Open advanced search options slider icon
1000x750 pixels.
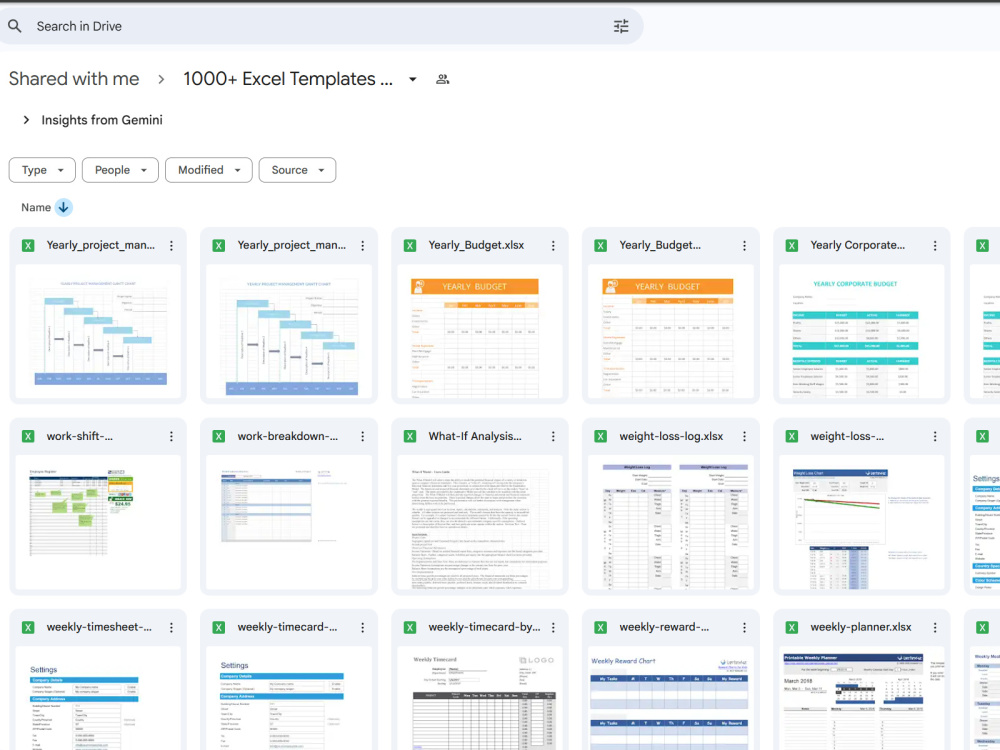(x=621, y=26)
